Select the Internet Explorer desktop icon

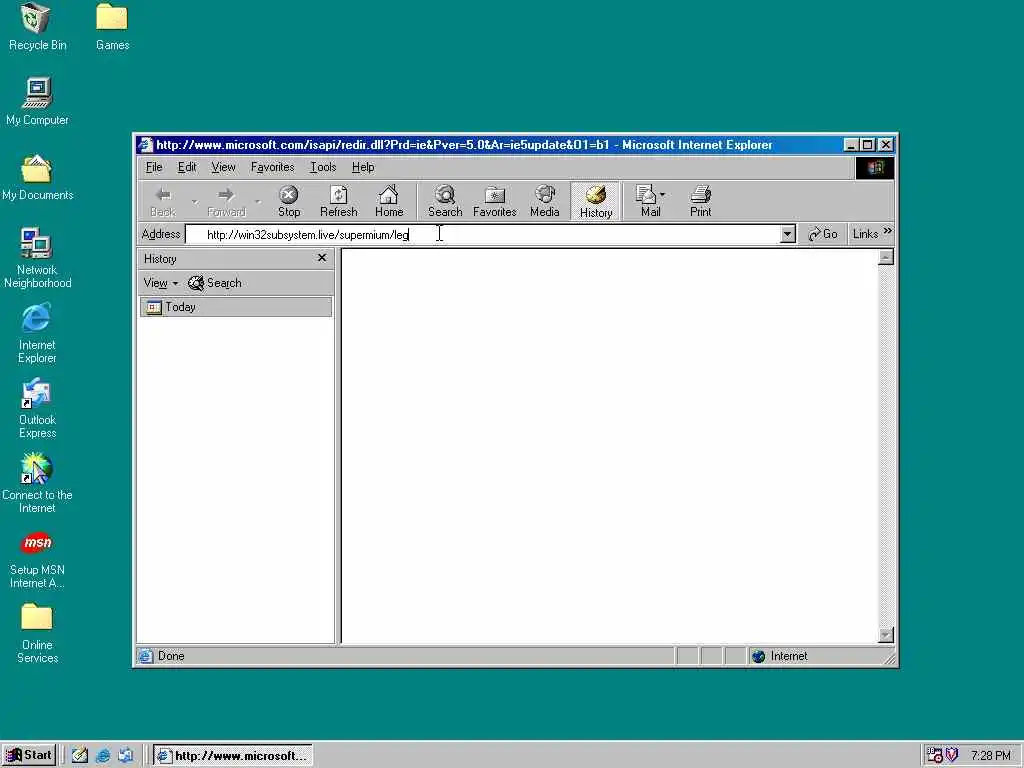click(x=37, y=333)
